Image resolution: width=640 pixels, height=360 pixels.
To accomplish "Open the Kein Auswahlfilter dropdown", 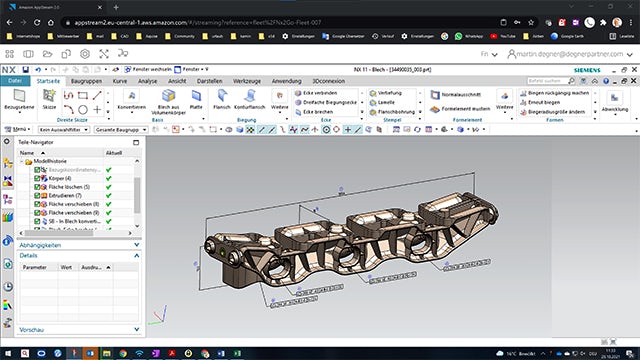I will tap(64, 129).
